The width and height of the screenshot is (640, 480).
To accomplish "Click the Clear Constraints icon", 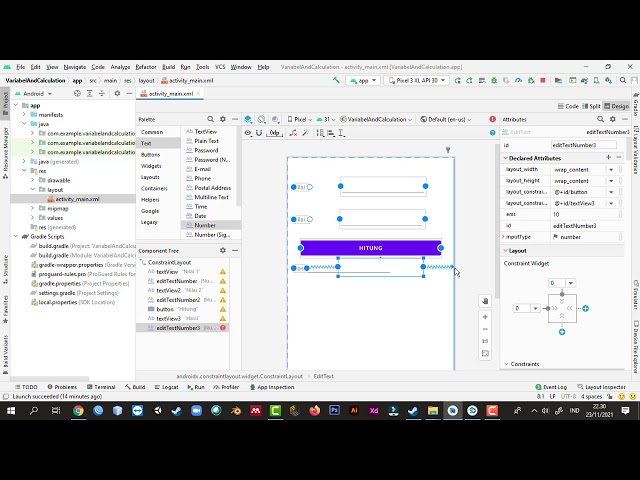I will (293, 133).
